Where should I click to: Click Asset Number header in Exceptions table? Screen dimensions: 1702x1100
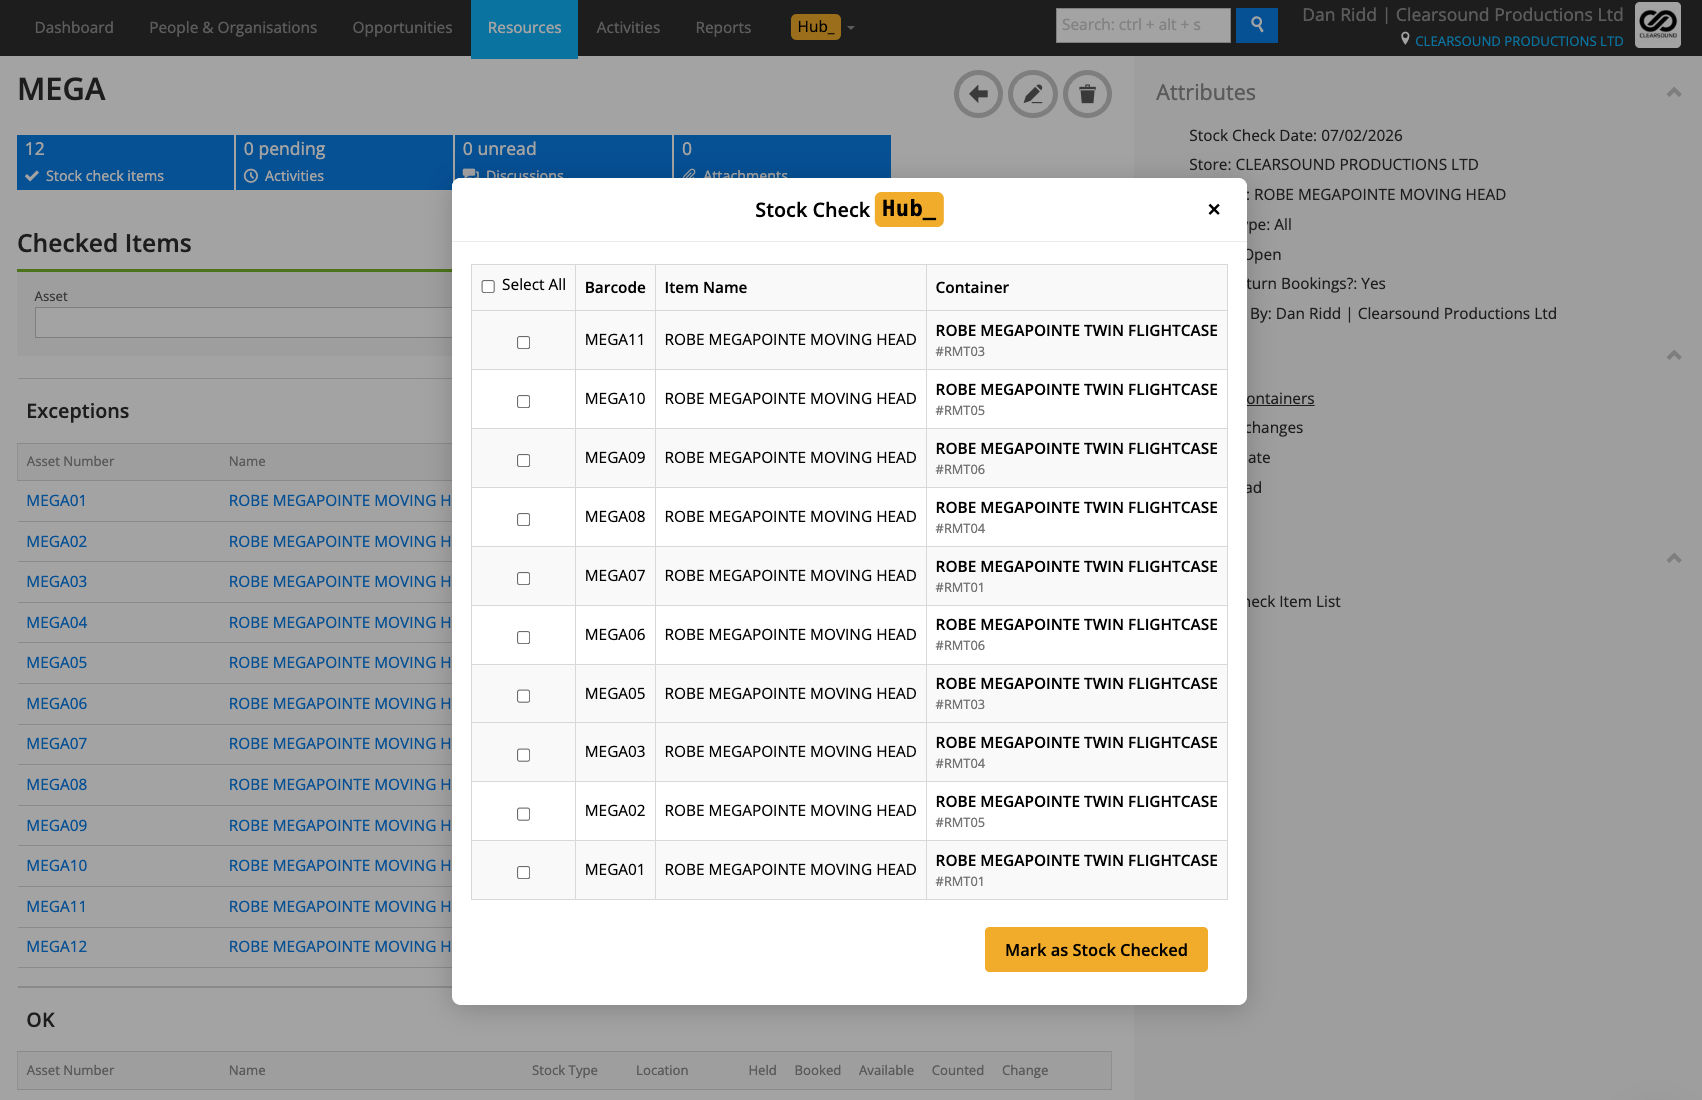point(70,461)
